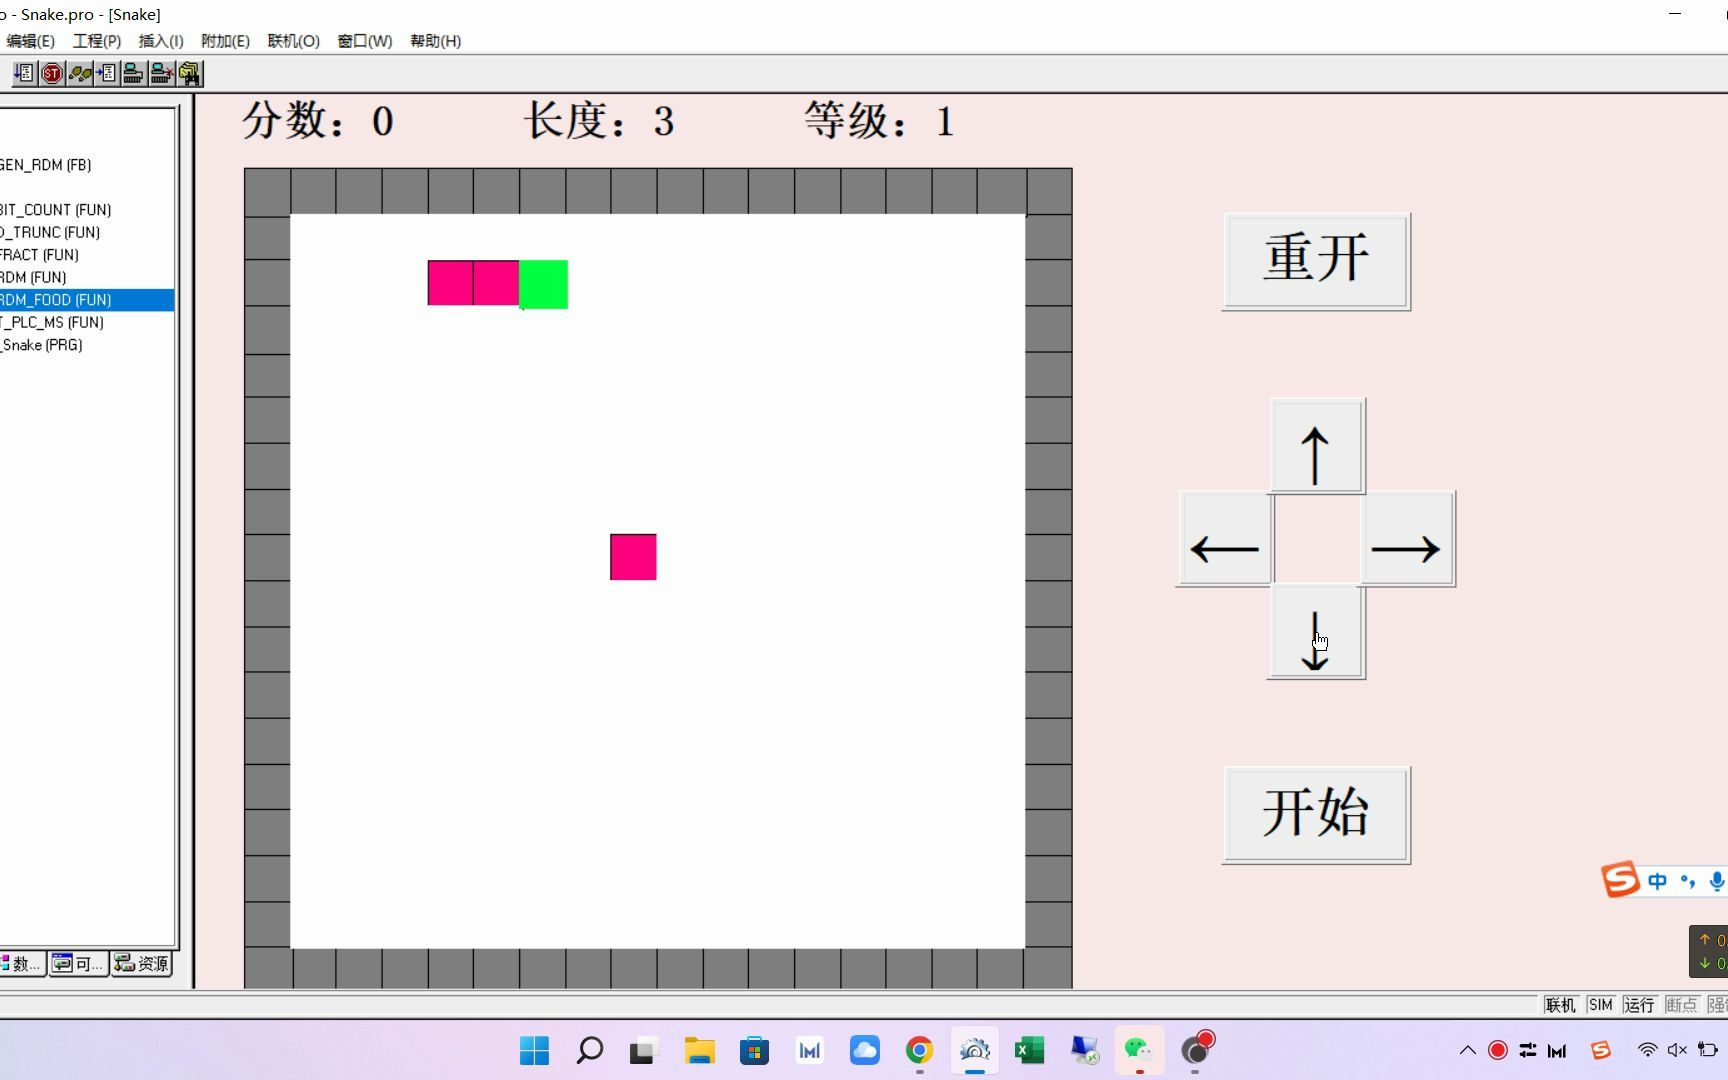Open the blue cloud app on taskbar
Screen dimensions: 1728x1080
pyautogui.click(x=864, y=1050)
